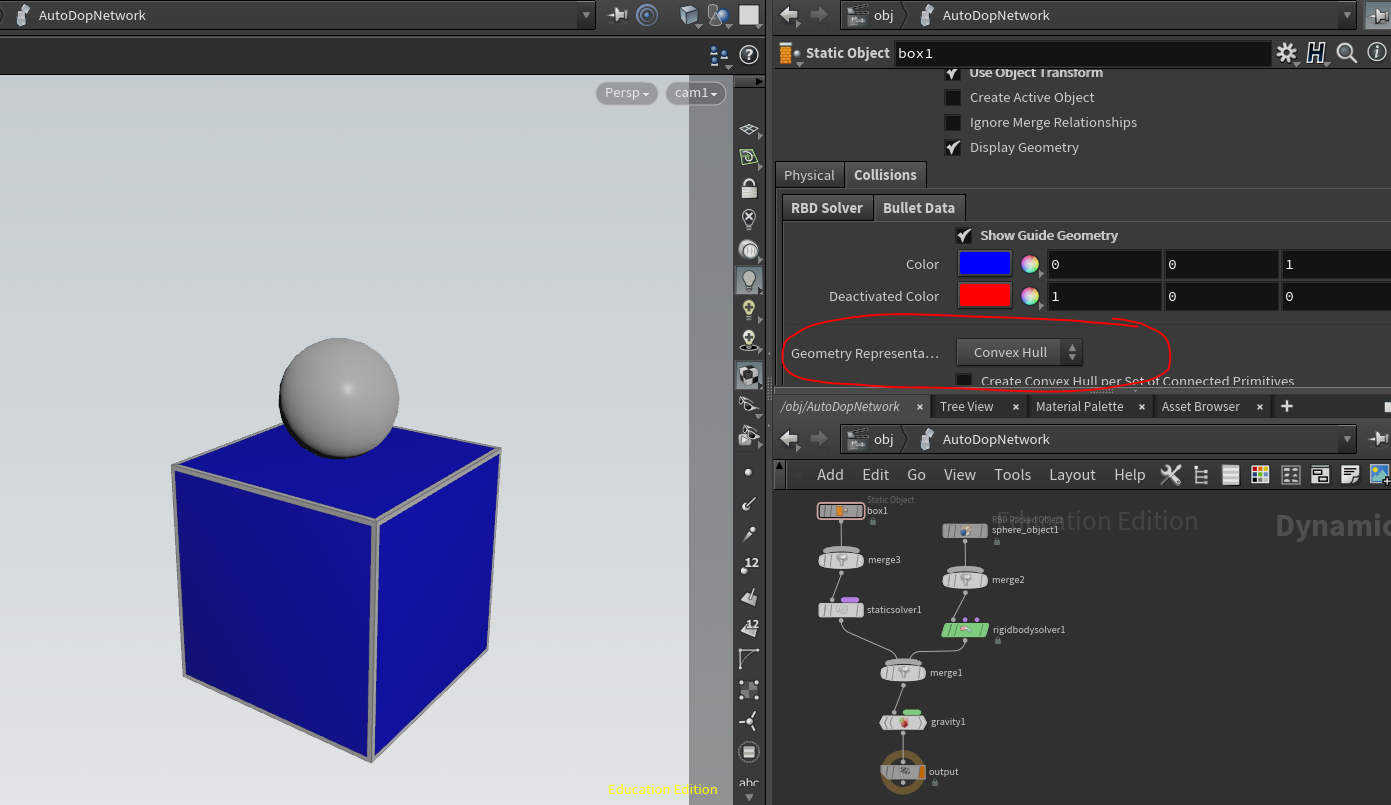Click the color palette icon in network toolbar
Image resolution: width=1391 pixels, height=805 pixels.
(x=1260, y=475)
